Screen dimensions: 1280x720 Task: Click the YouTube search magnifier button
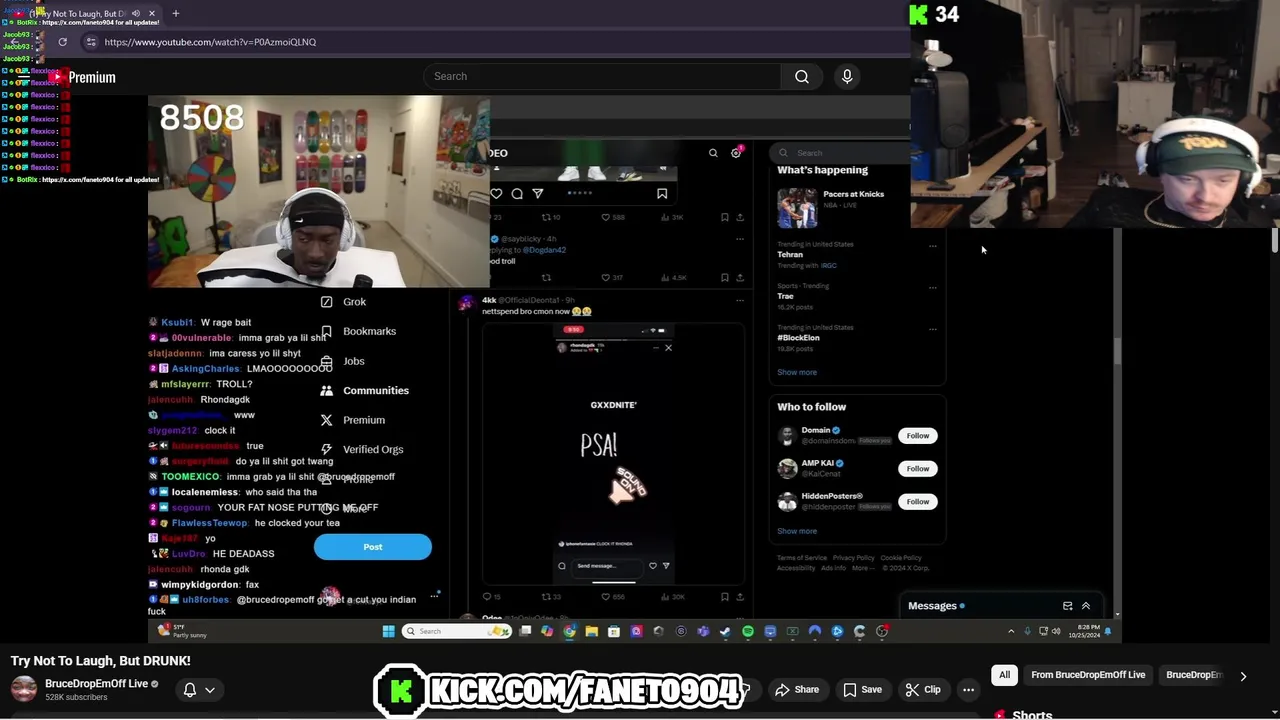[x=802, y=76]
